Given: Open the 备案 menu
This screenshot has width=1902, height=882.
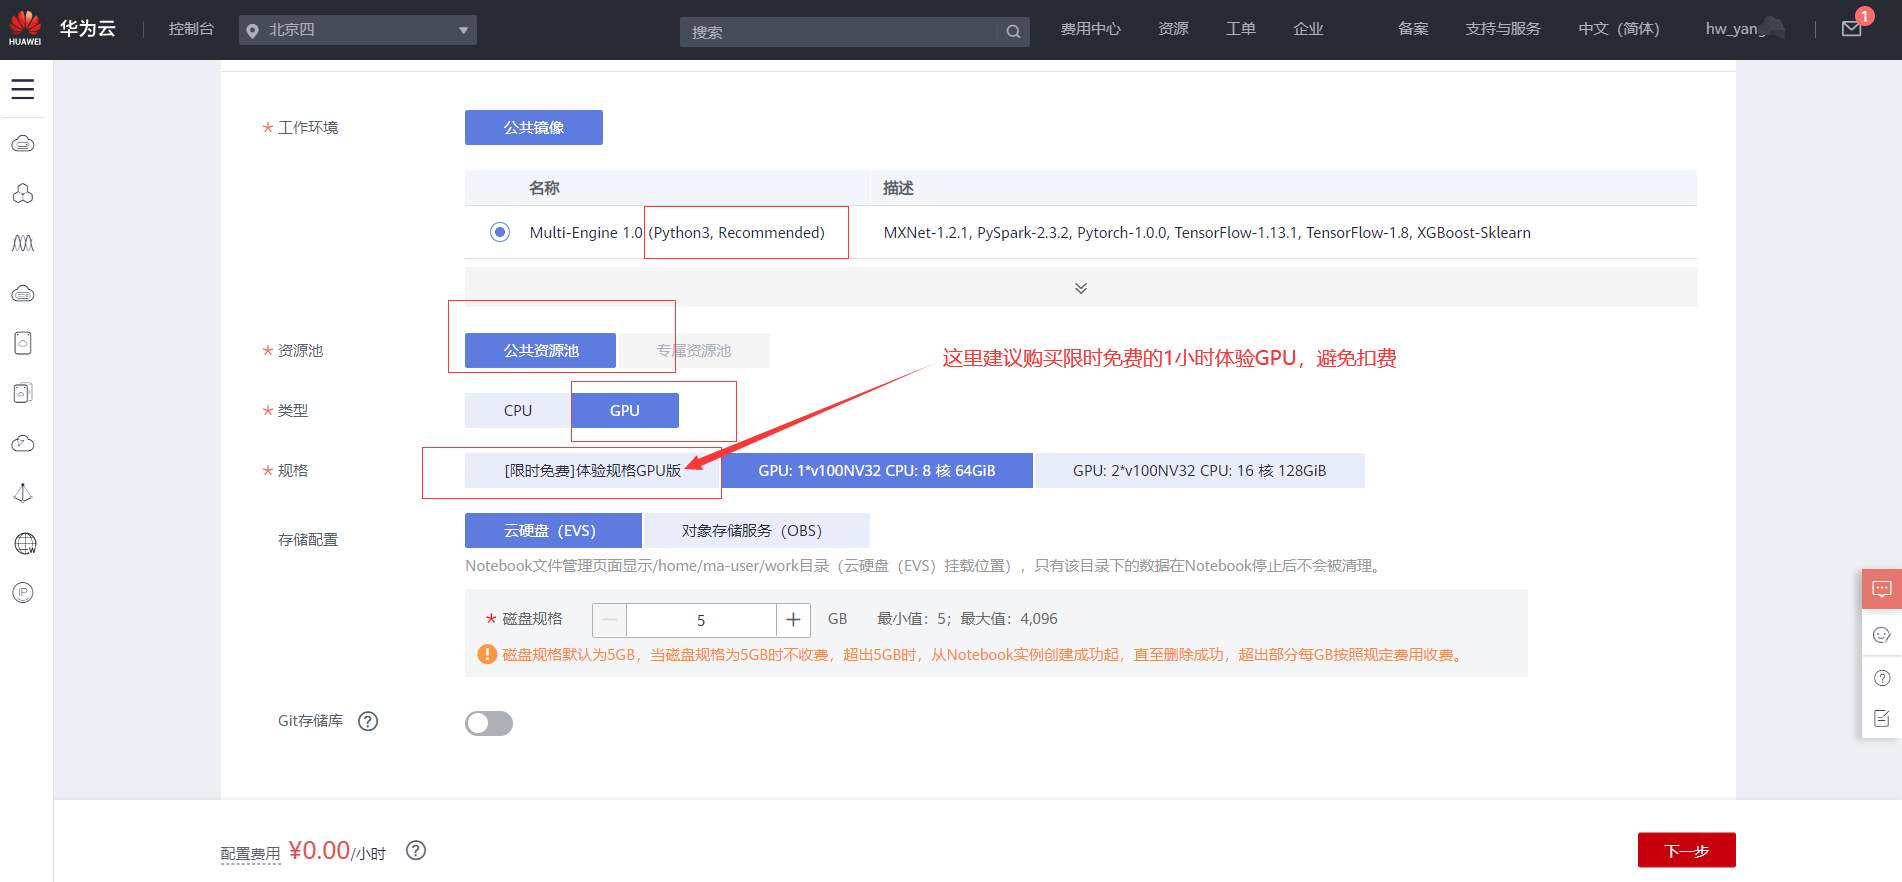Looking at the screenshot, I should coord(1413,29).
